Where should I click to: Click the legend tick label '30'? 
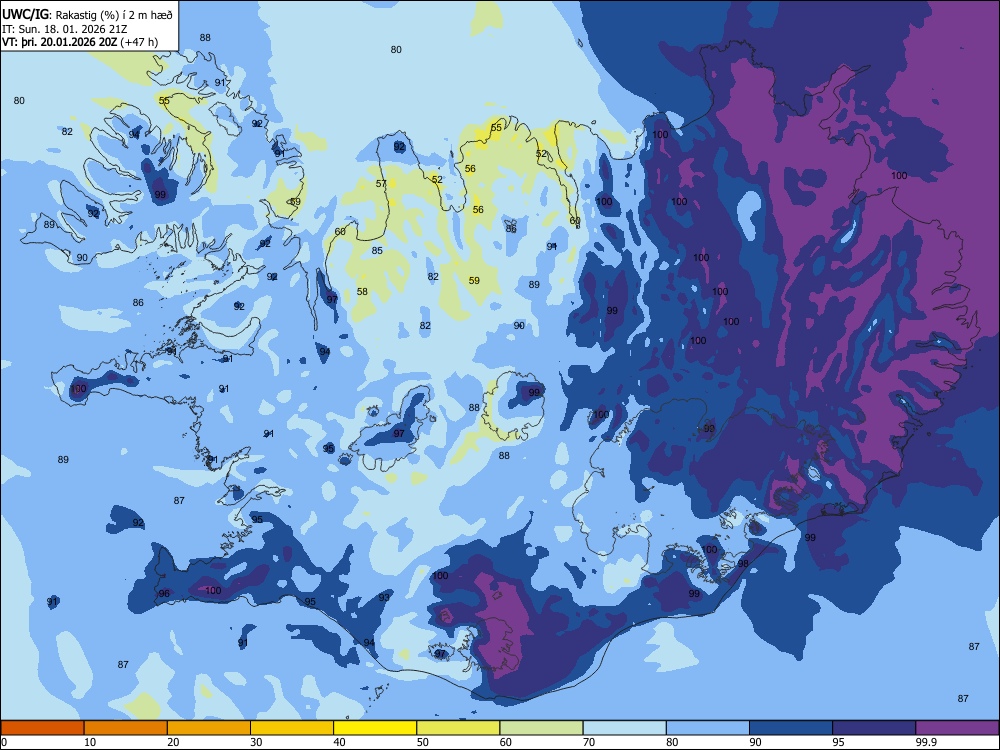pos(256,742)
